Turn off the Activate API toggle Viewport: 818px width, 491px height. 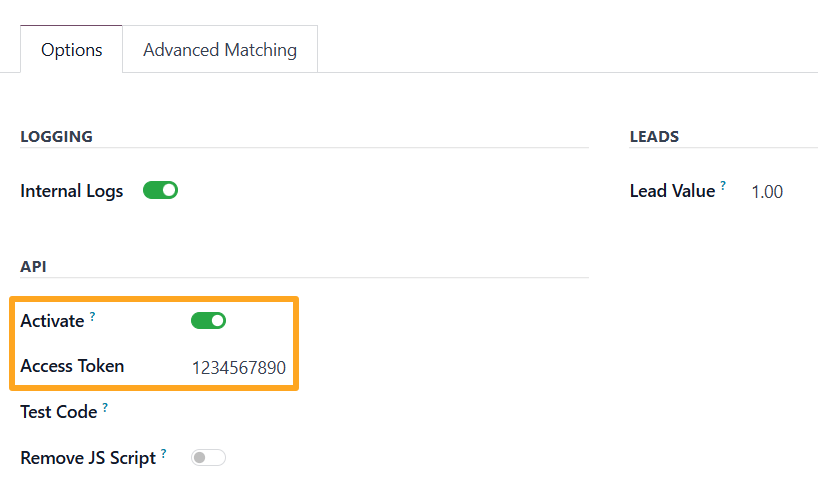pyautogui.click(x=208, y=321)
